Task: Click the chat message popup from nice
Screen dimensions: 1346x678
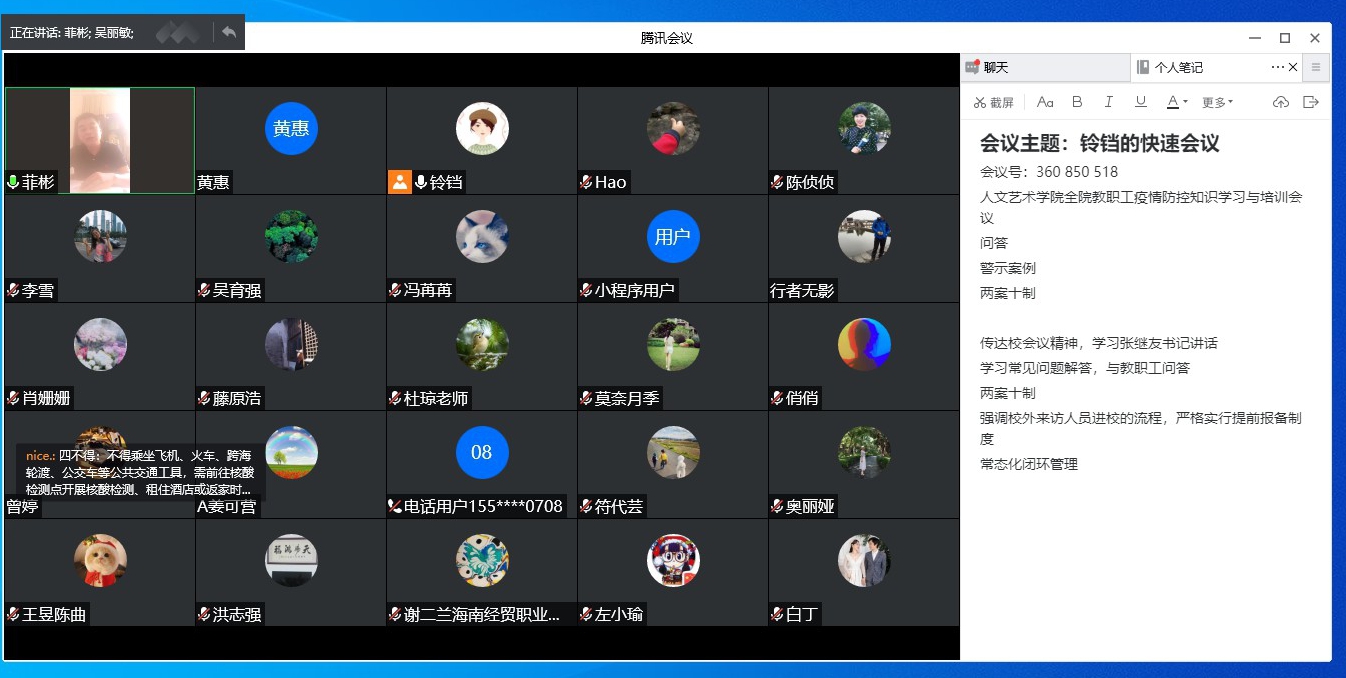Action: 140,472
